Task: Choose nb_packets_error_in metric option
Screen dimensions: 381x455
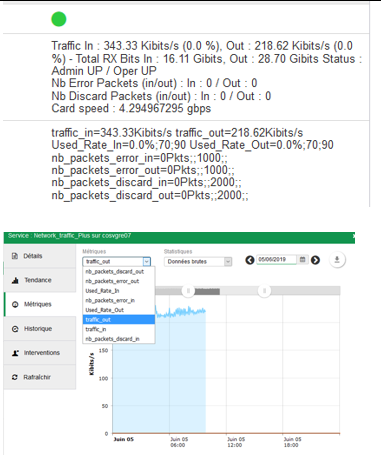Action: pyautogui.click(x=119, y=300)
